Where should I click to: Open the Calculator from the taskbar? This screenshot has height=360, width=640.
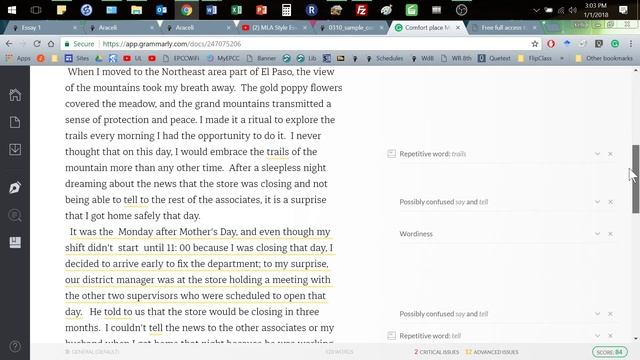click(286, 10)
